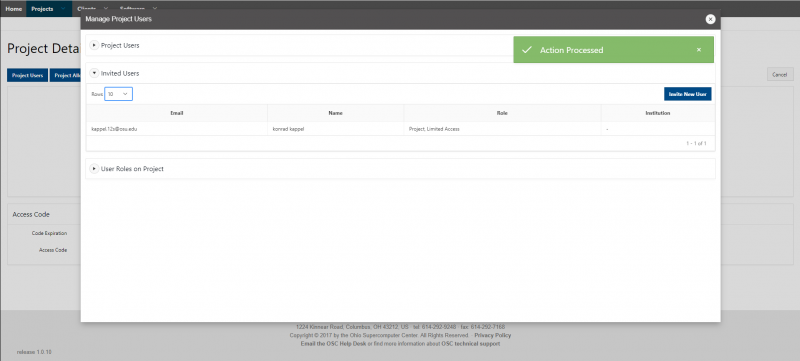800x361 pixels.
Task: Select the konrad kappel name cell
Action: 336,129
